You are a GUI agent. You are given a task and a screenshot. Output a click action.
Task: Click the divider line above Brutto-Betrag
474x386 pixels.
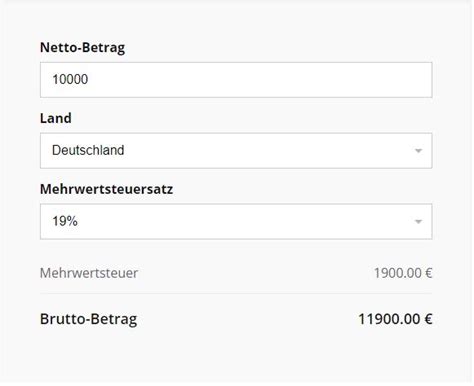tap(236, 294)
